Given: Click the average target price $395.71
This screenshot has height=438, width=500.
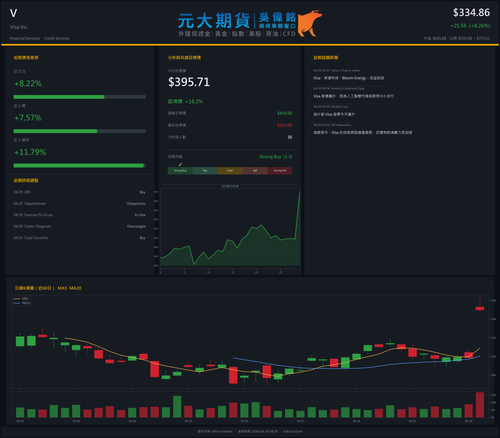Looking at the screenshot, I should coord(189,82).
